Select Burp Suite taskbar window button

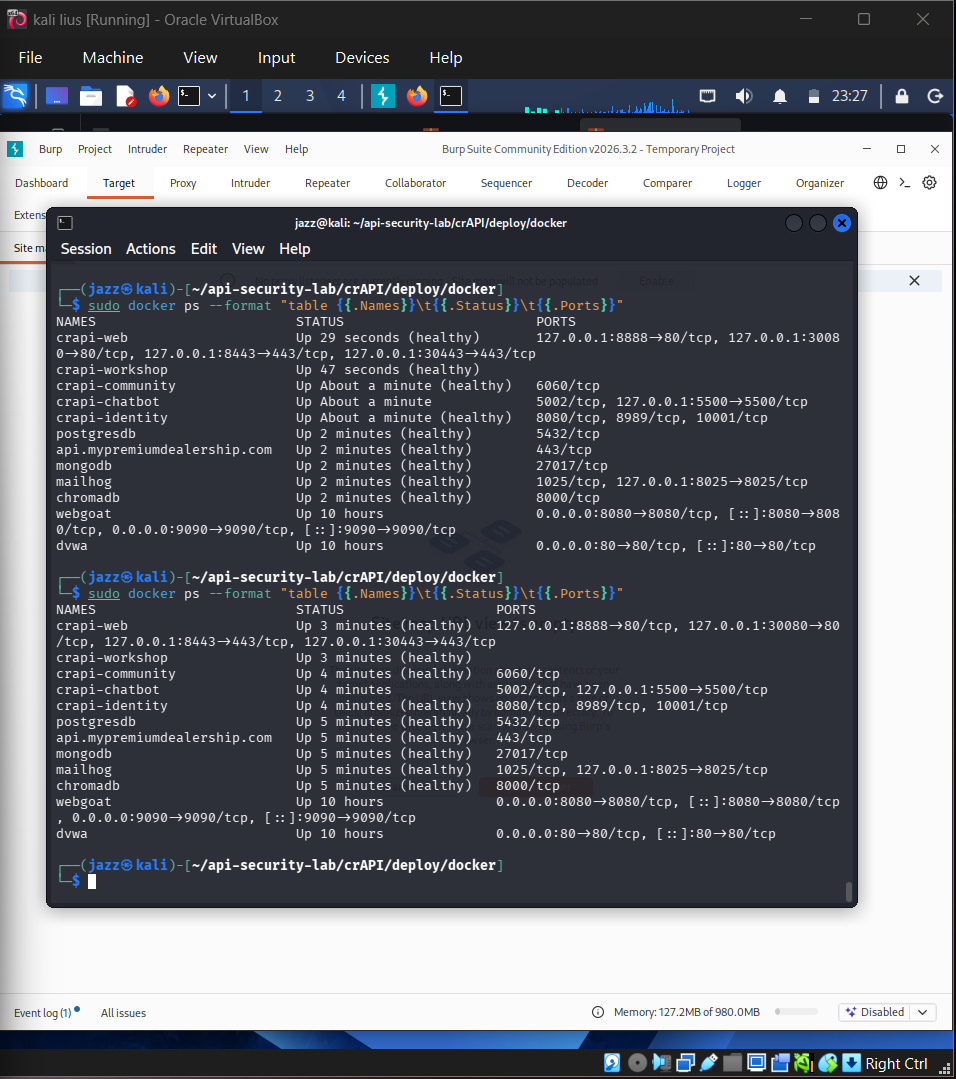[x=383, y=96]
